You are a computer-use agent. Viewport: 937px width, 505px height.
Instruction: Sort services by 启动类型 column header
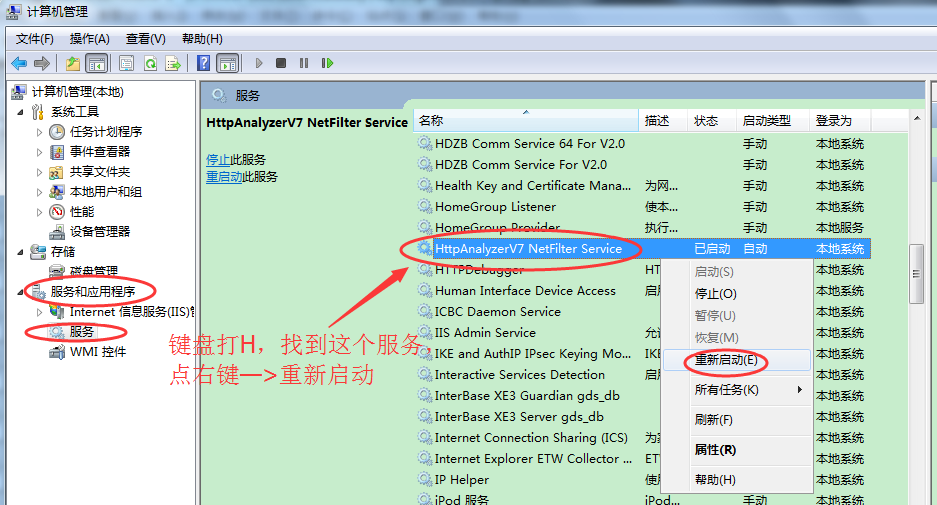[x=767, y=120]
